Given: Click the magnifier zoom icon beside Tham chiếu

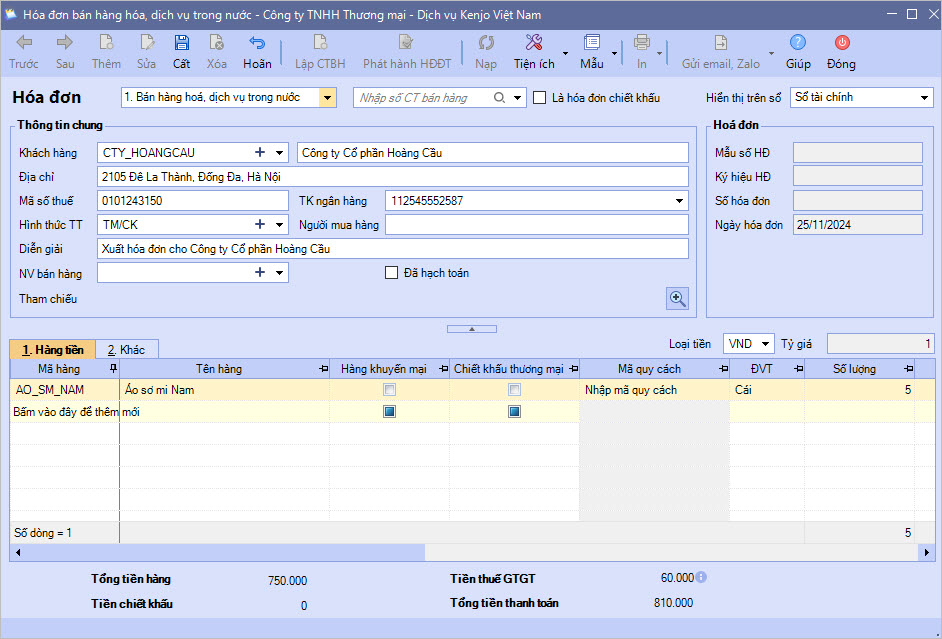Looking at the screenshot, I should click(x=678, y=298).
